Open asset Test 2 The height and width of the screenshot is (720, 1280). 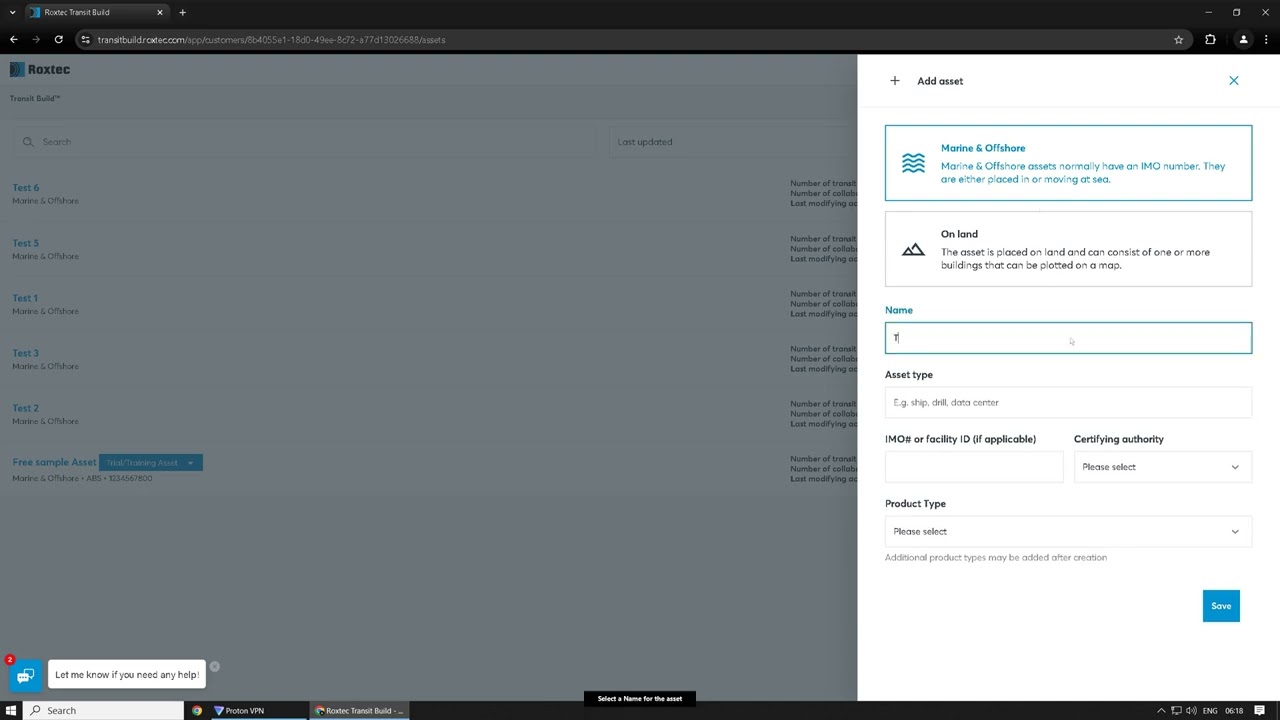(26, 408)
